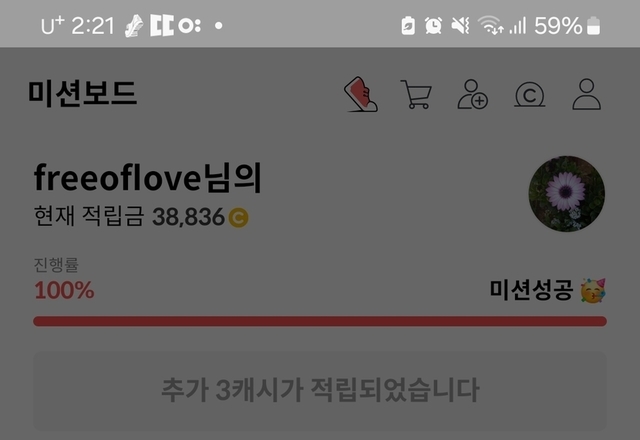Tap the battery 59% indicator
Image resolution: width=640 pixels, height=440 pixels.
567,26
